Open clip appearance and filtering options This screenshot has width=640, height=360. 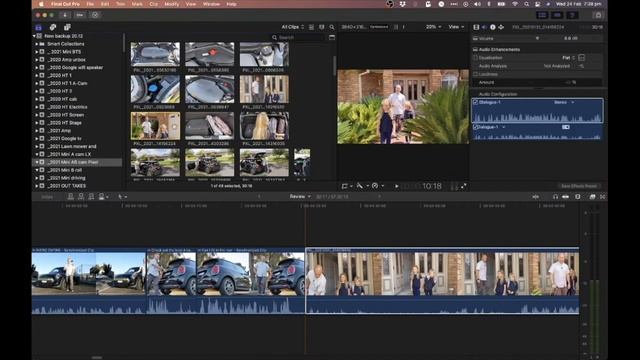[x=322, y=27]
